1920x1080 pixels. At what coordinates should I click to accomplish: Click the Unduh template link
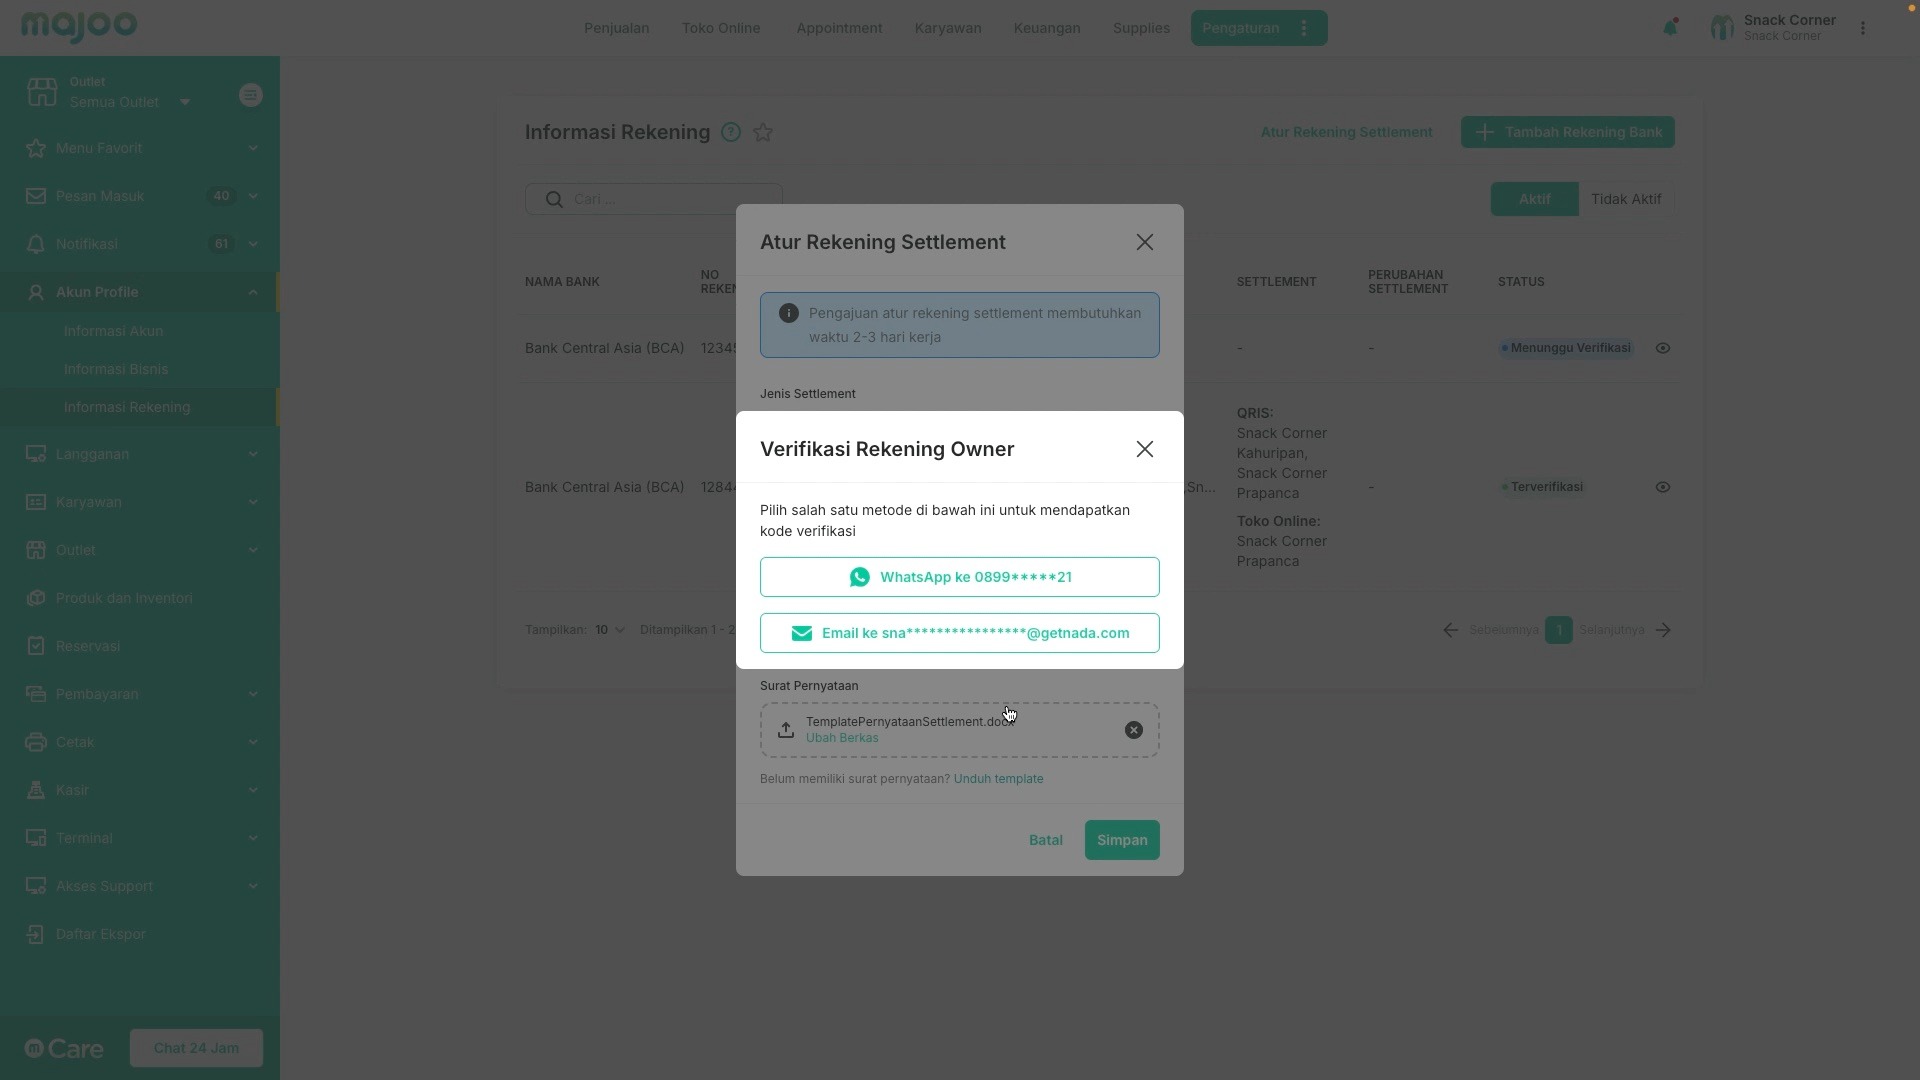point(998,779)
